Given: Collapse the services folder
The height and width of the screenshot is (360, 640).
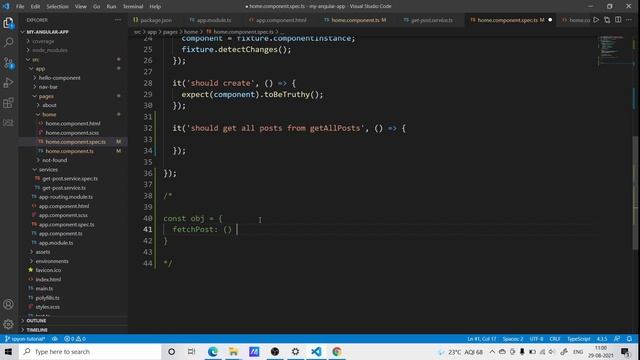Looking at the screenshot, I should click(x=48, y=169).
